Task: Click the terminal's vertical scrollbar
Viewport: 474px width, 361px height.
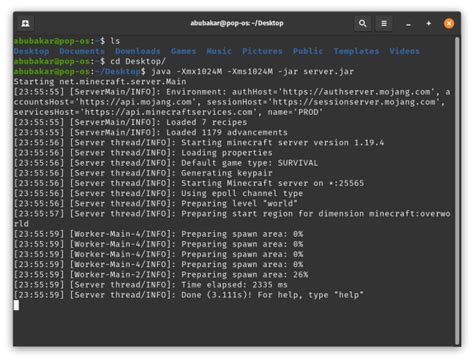Action: click(x=458, y=191)
